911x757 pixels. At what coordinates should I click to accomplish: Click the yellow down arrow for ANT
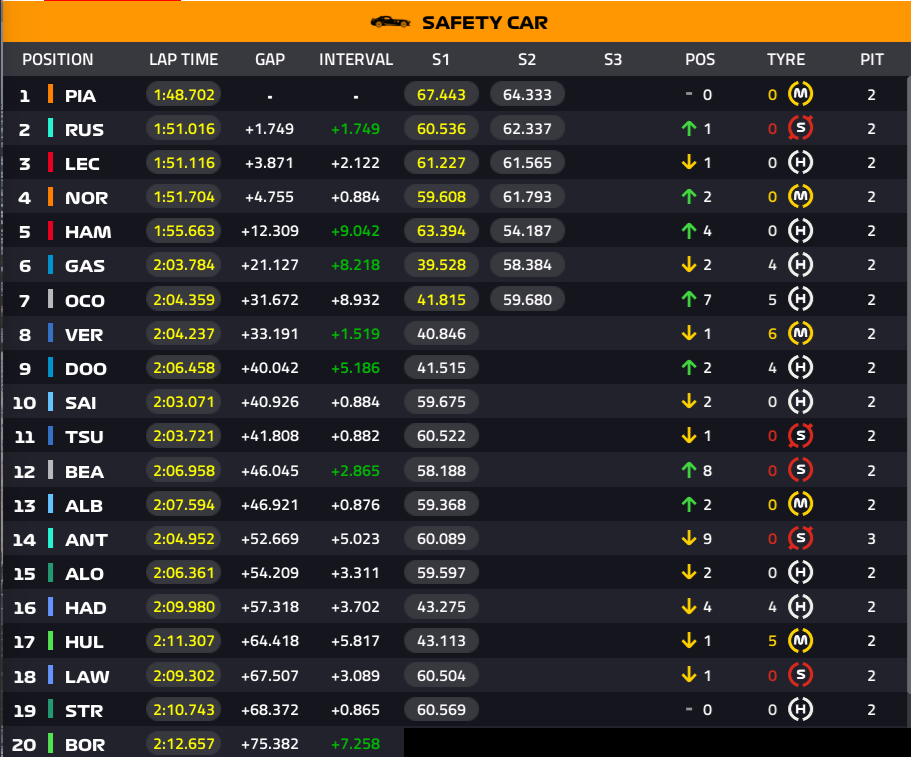tap(689, 539)
